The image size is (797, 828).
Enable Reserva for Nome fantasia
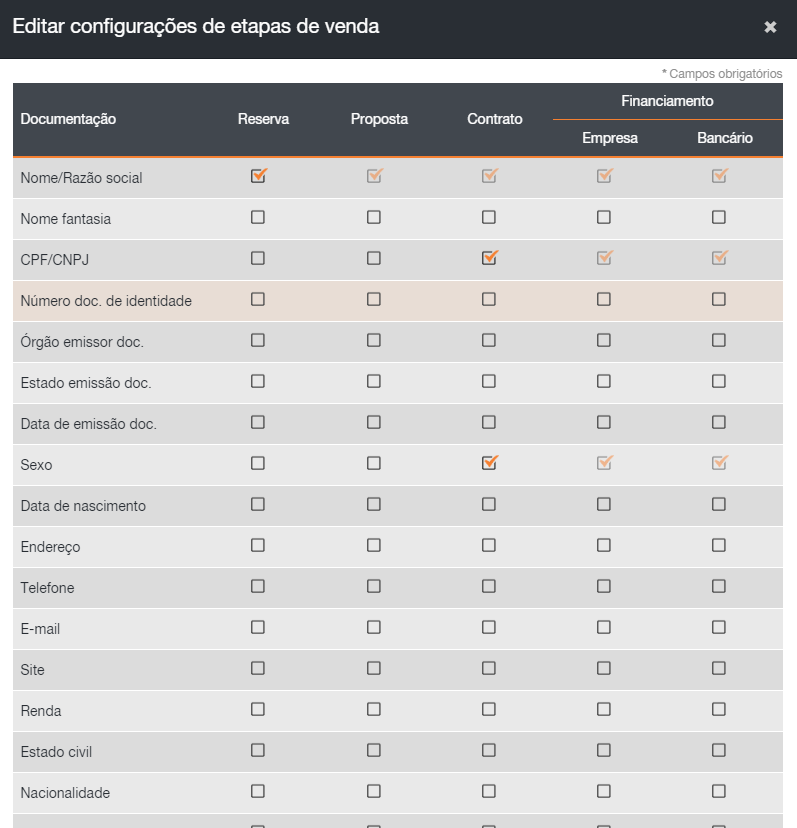[258, 217]
